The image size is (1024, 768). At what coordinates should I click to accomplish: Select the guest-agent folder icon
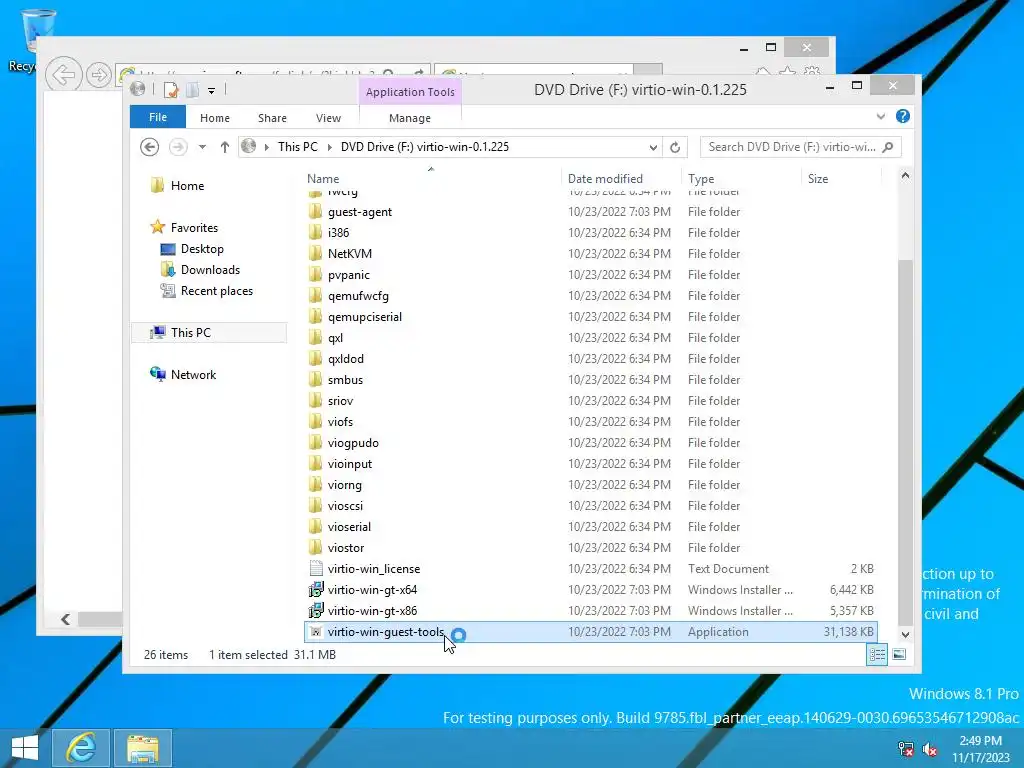315,212
